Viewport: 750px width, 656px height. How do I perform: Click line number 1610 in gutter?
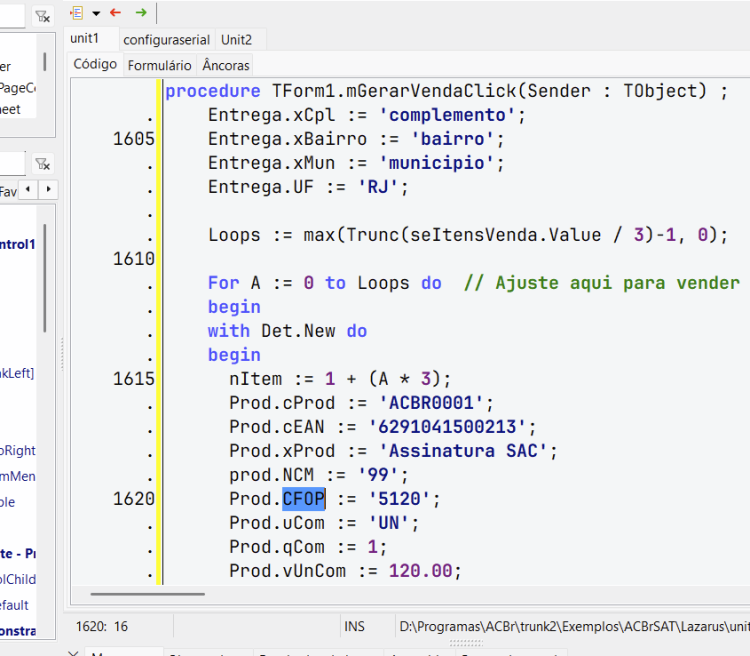point(133,259)
